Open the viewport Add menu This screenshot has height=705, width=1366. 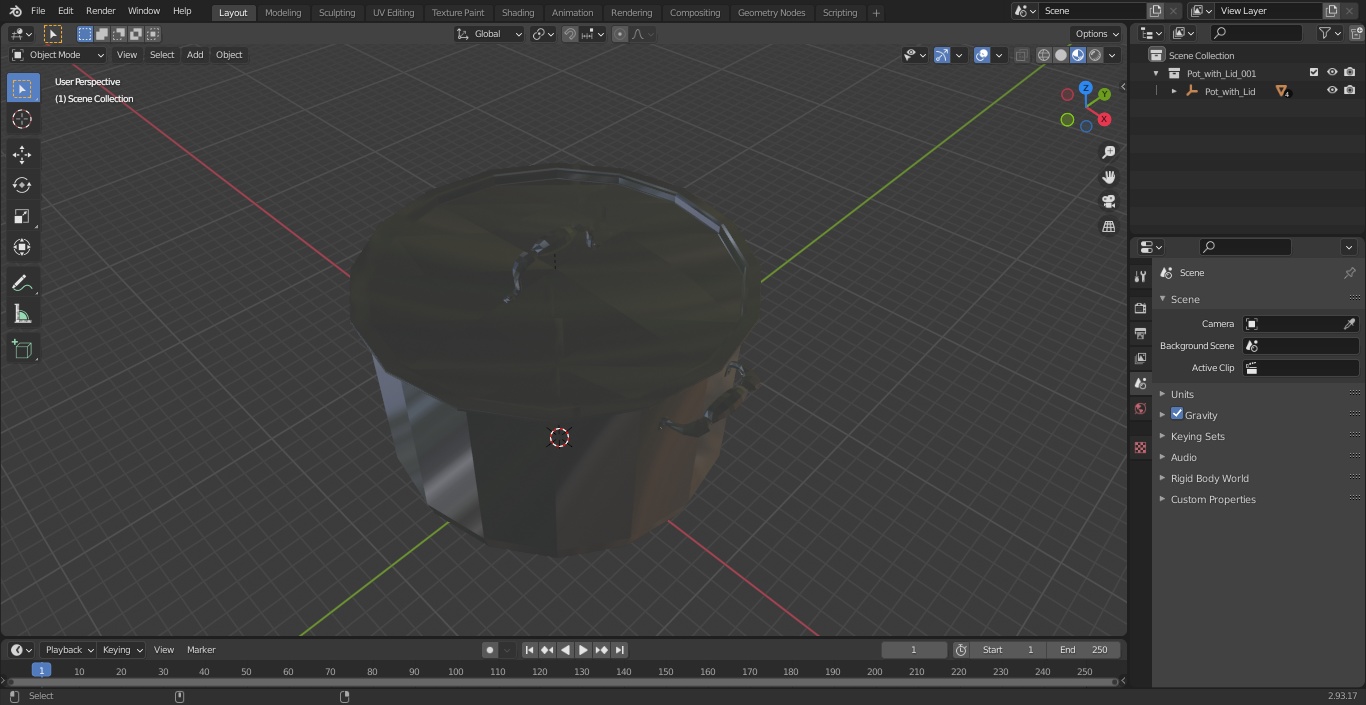[195, 55]
